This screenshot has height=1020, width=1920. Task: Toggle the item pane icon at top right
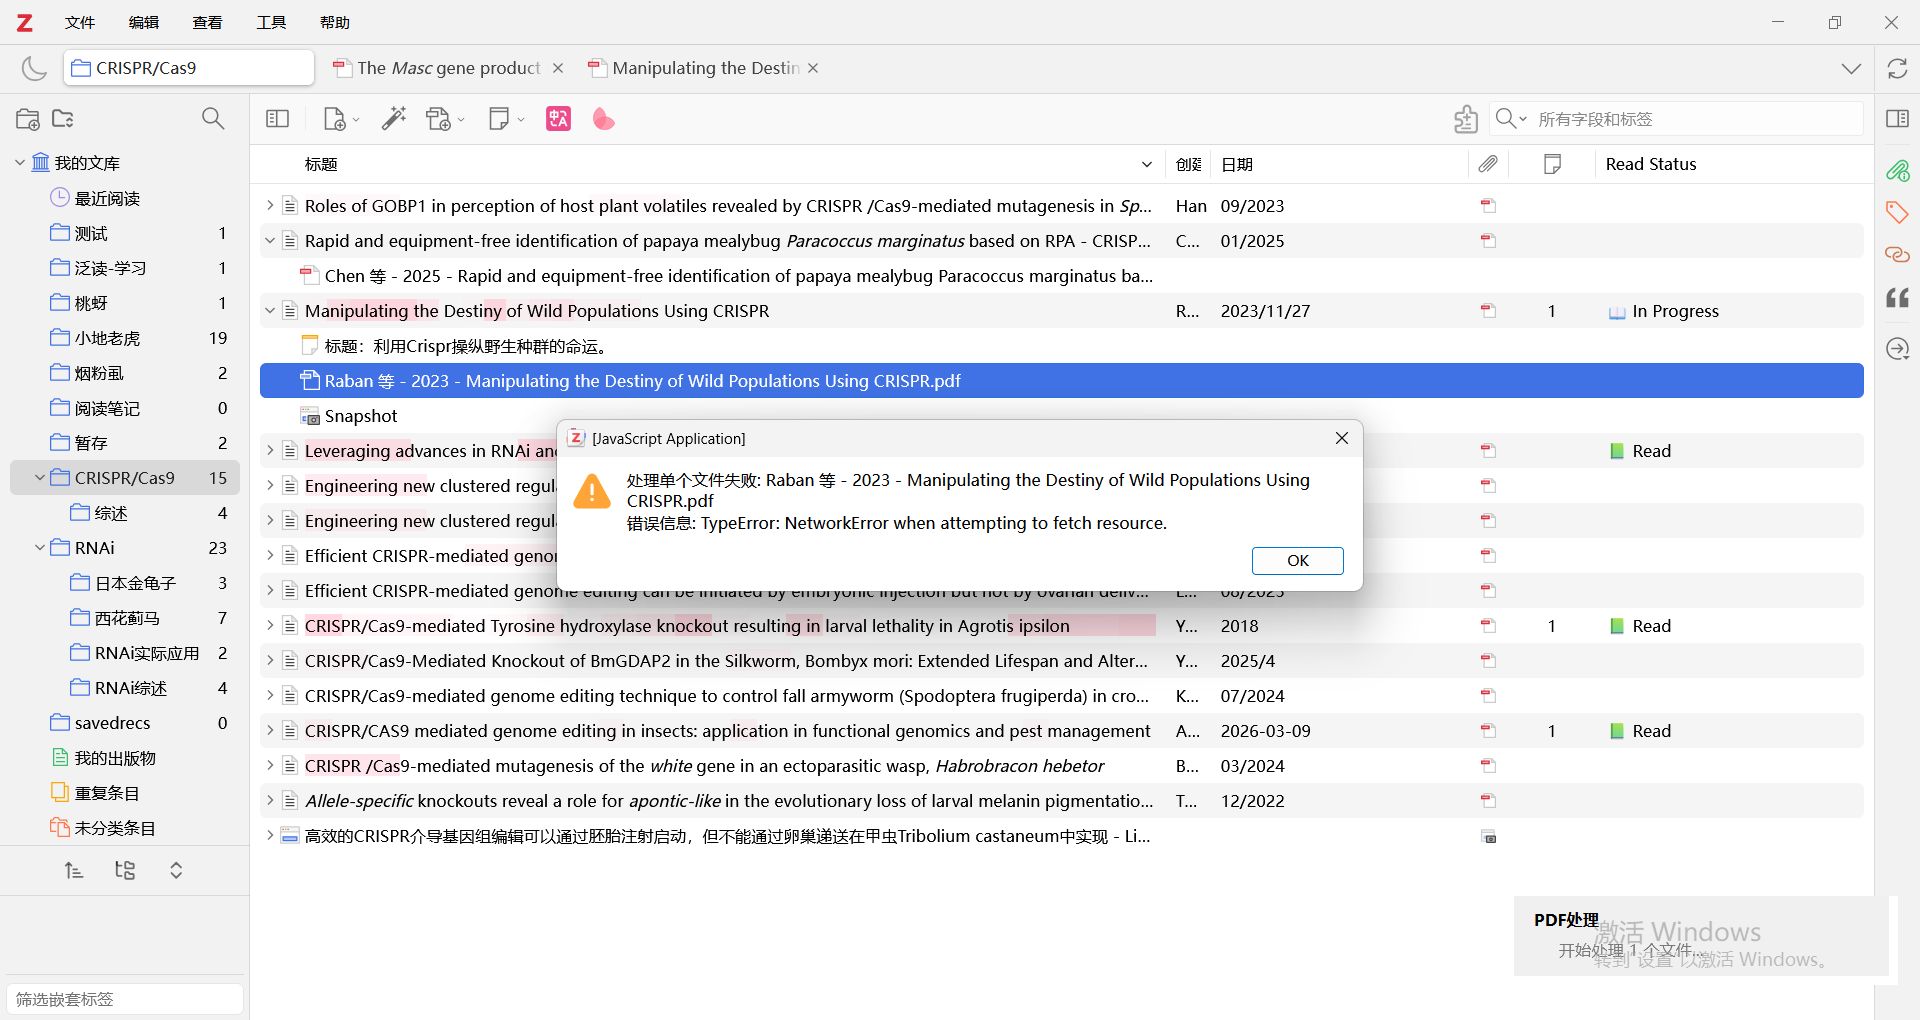pyautogui.click(x=1897, y=119)
